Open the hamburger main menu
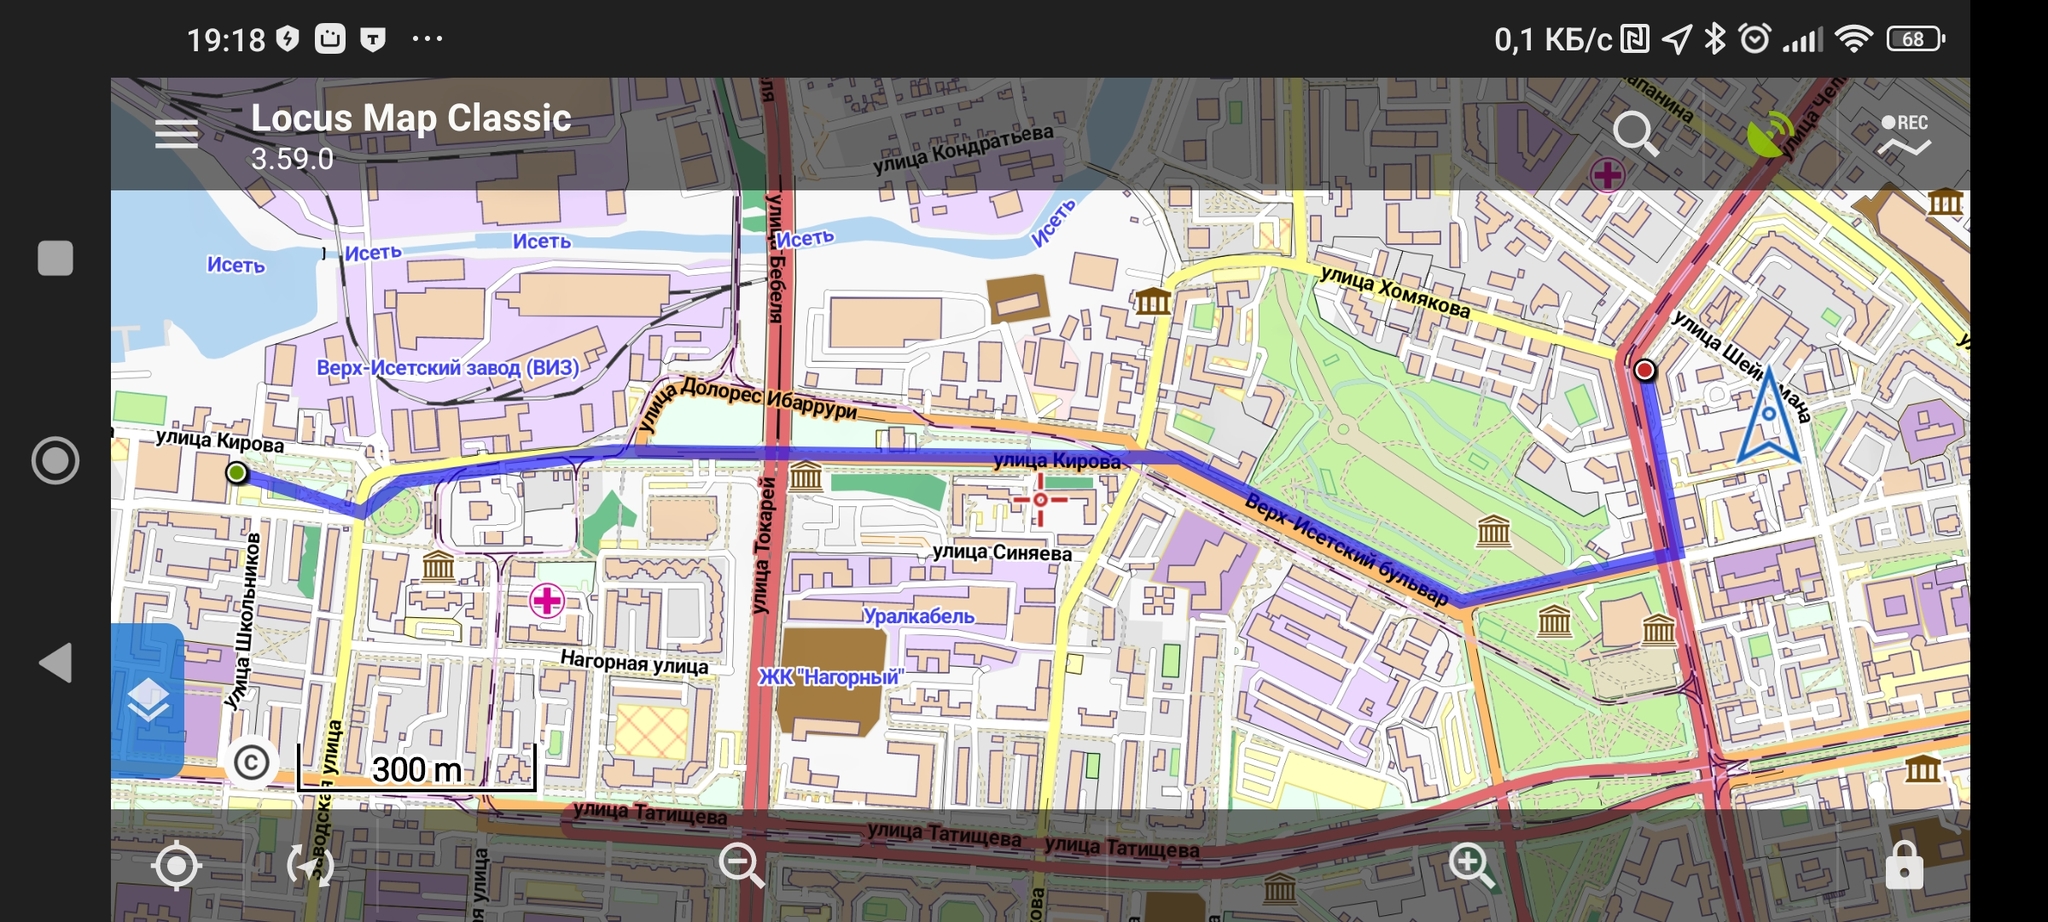 pyautogui.click(x=176, y=134)
